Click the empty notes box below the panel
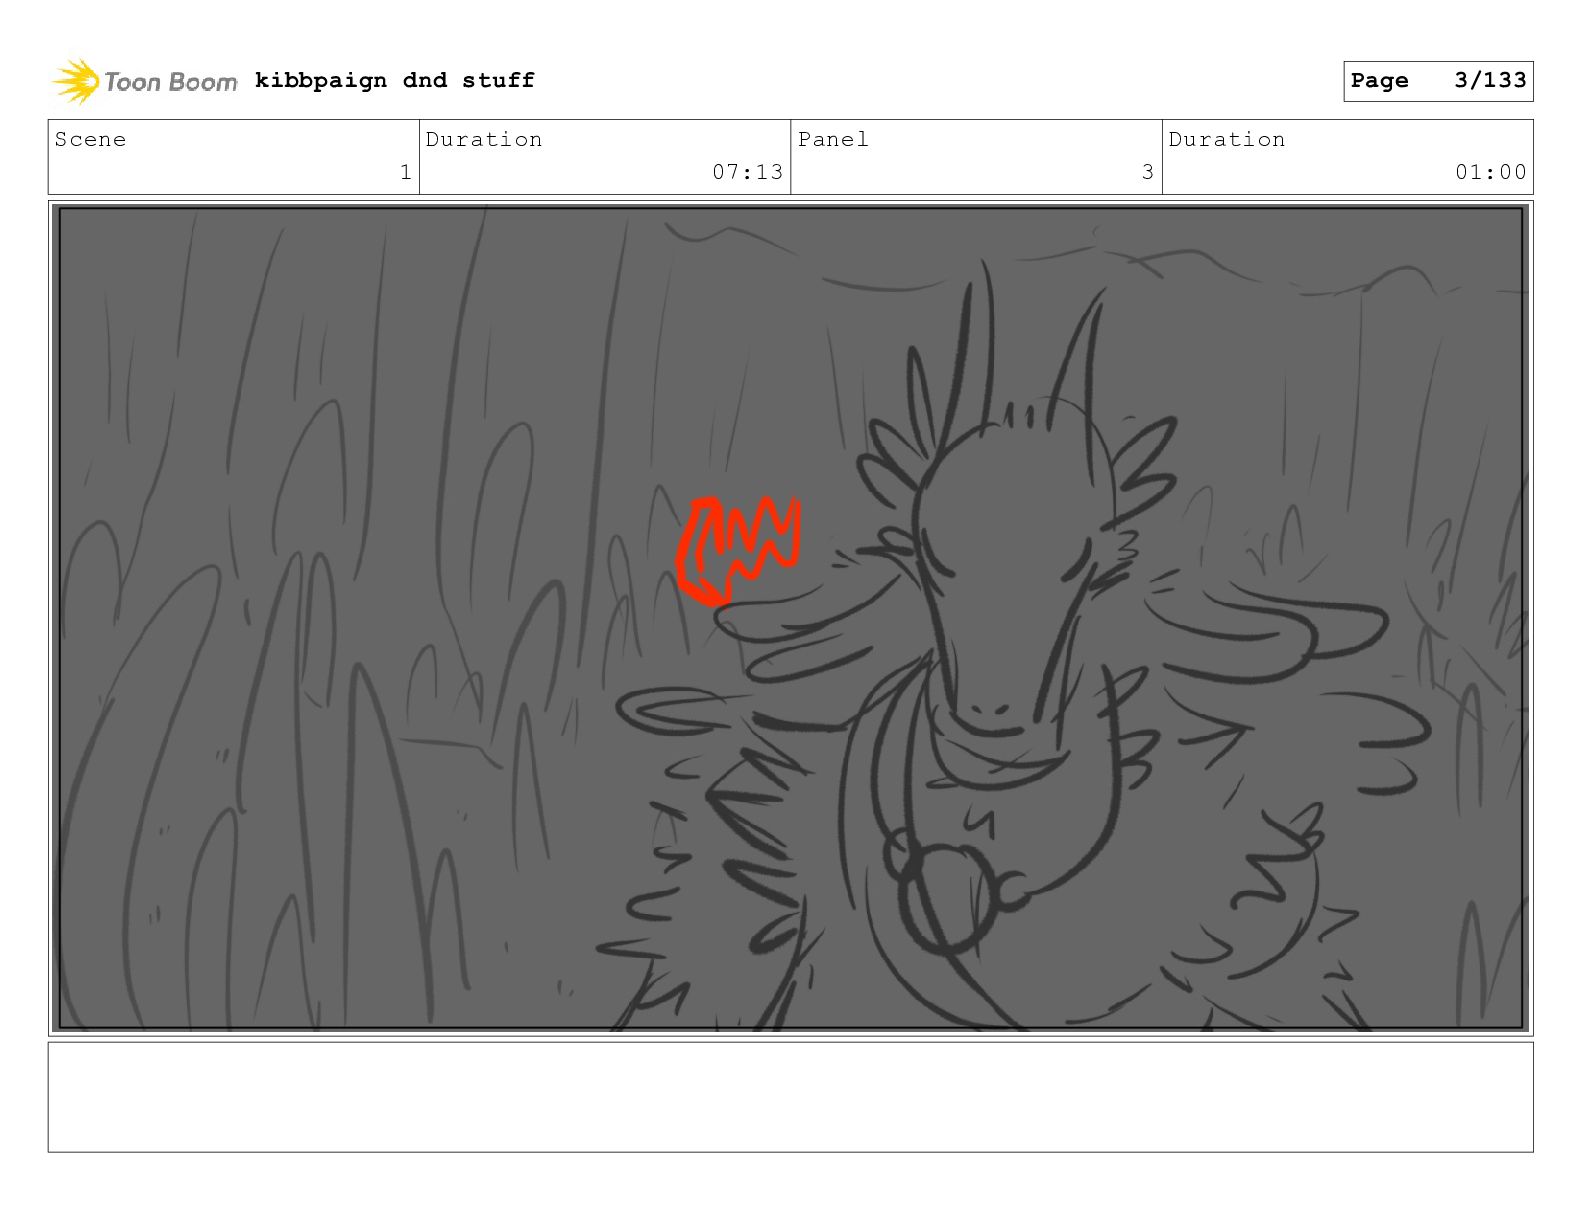 791,1097
